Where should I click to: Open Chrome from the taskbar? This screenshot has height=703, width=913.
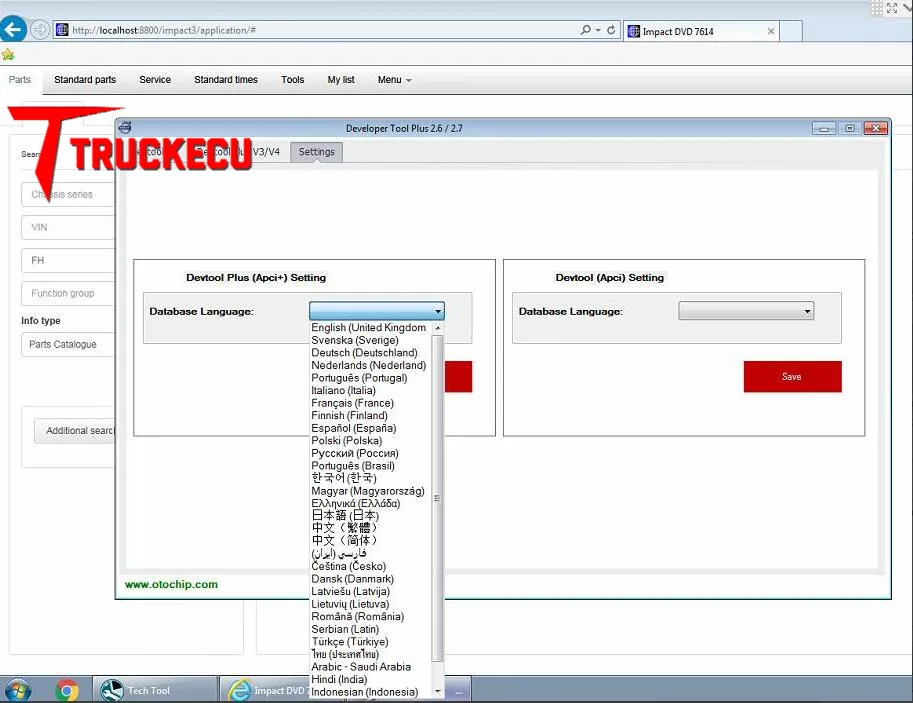coord(67,691)
